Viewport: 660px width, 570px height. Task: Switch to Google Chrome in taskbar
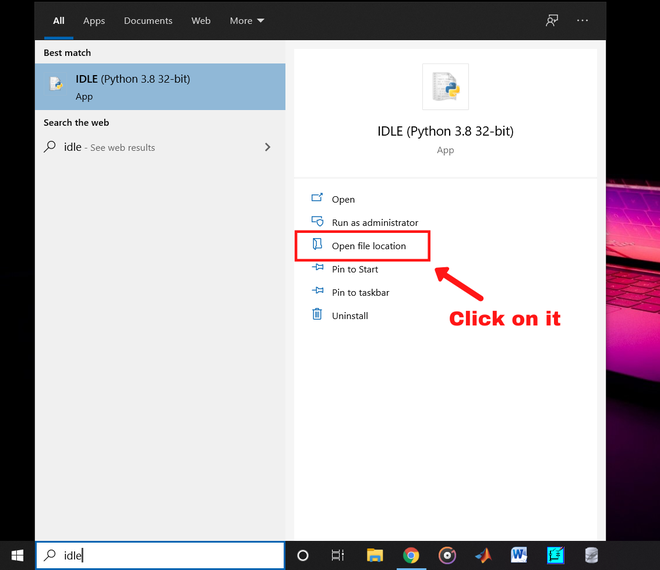click(x=411, y=556)
